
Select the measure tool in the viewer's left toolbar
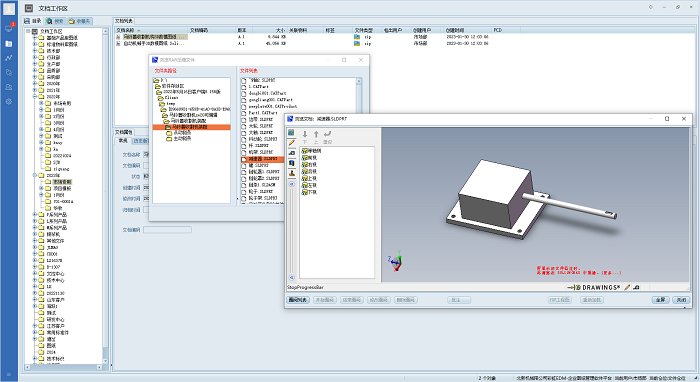[292, 153]
